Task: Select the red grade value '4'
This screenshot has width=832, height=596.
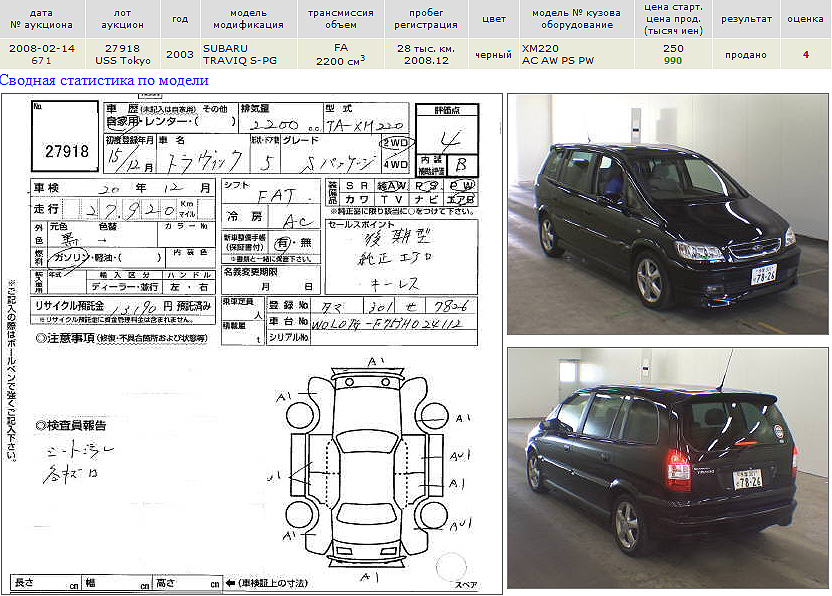Action: tap(805, 54)
